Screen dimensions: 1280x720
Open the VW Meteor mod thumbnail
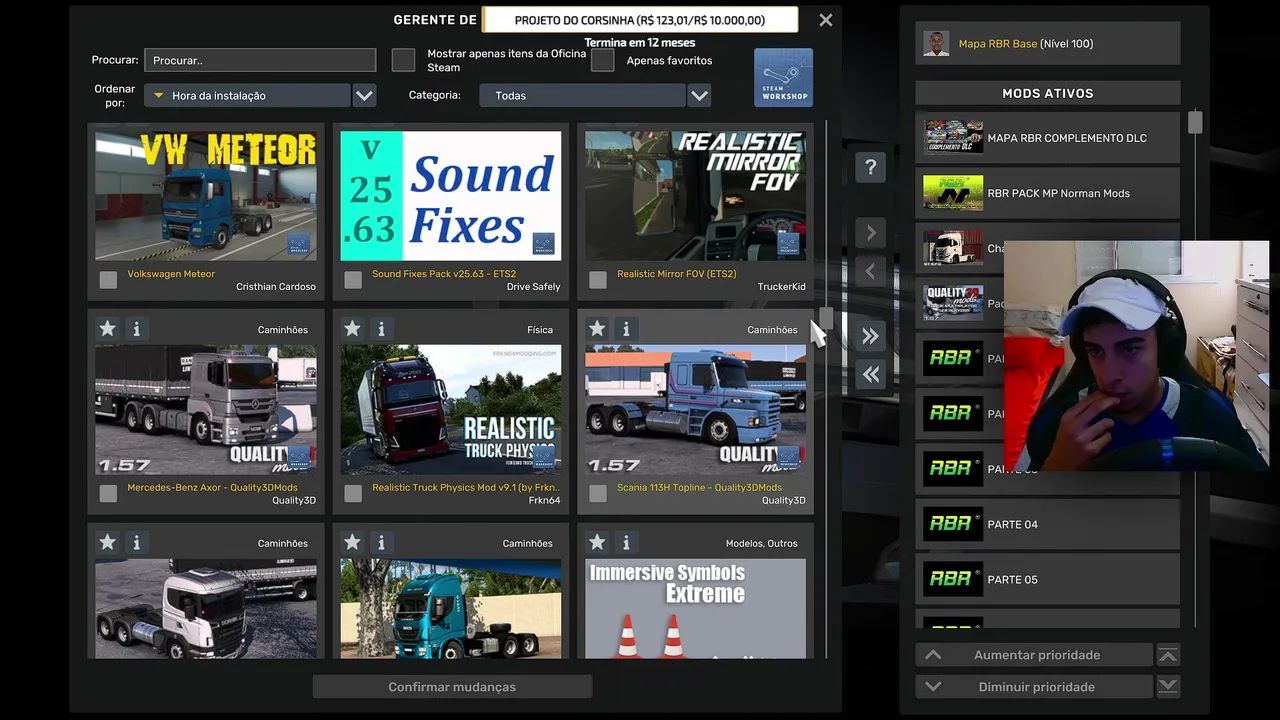click(x=206, y=196)
